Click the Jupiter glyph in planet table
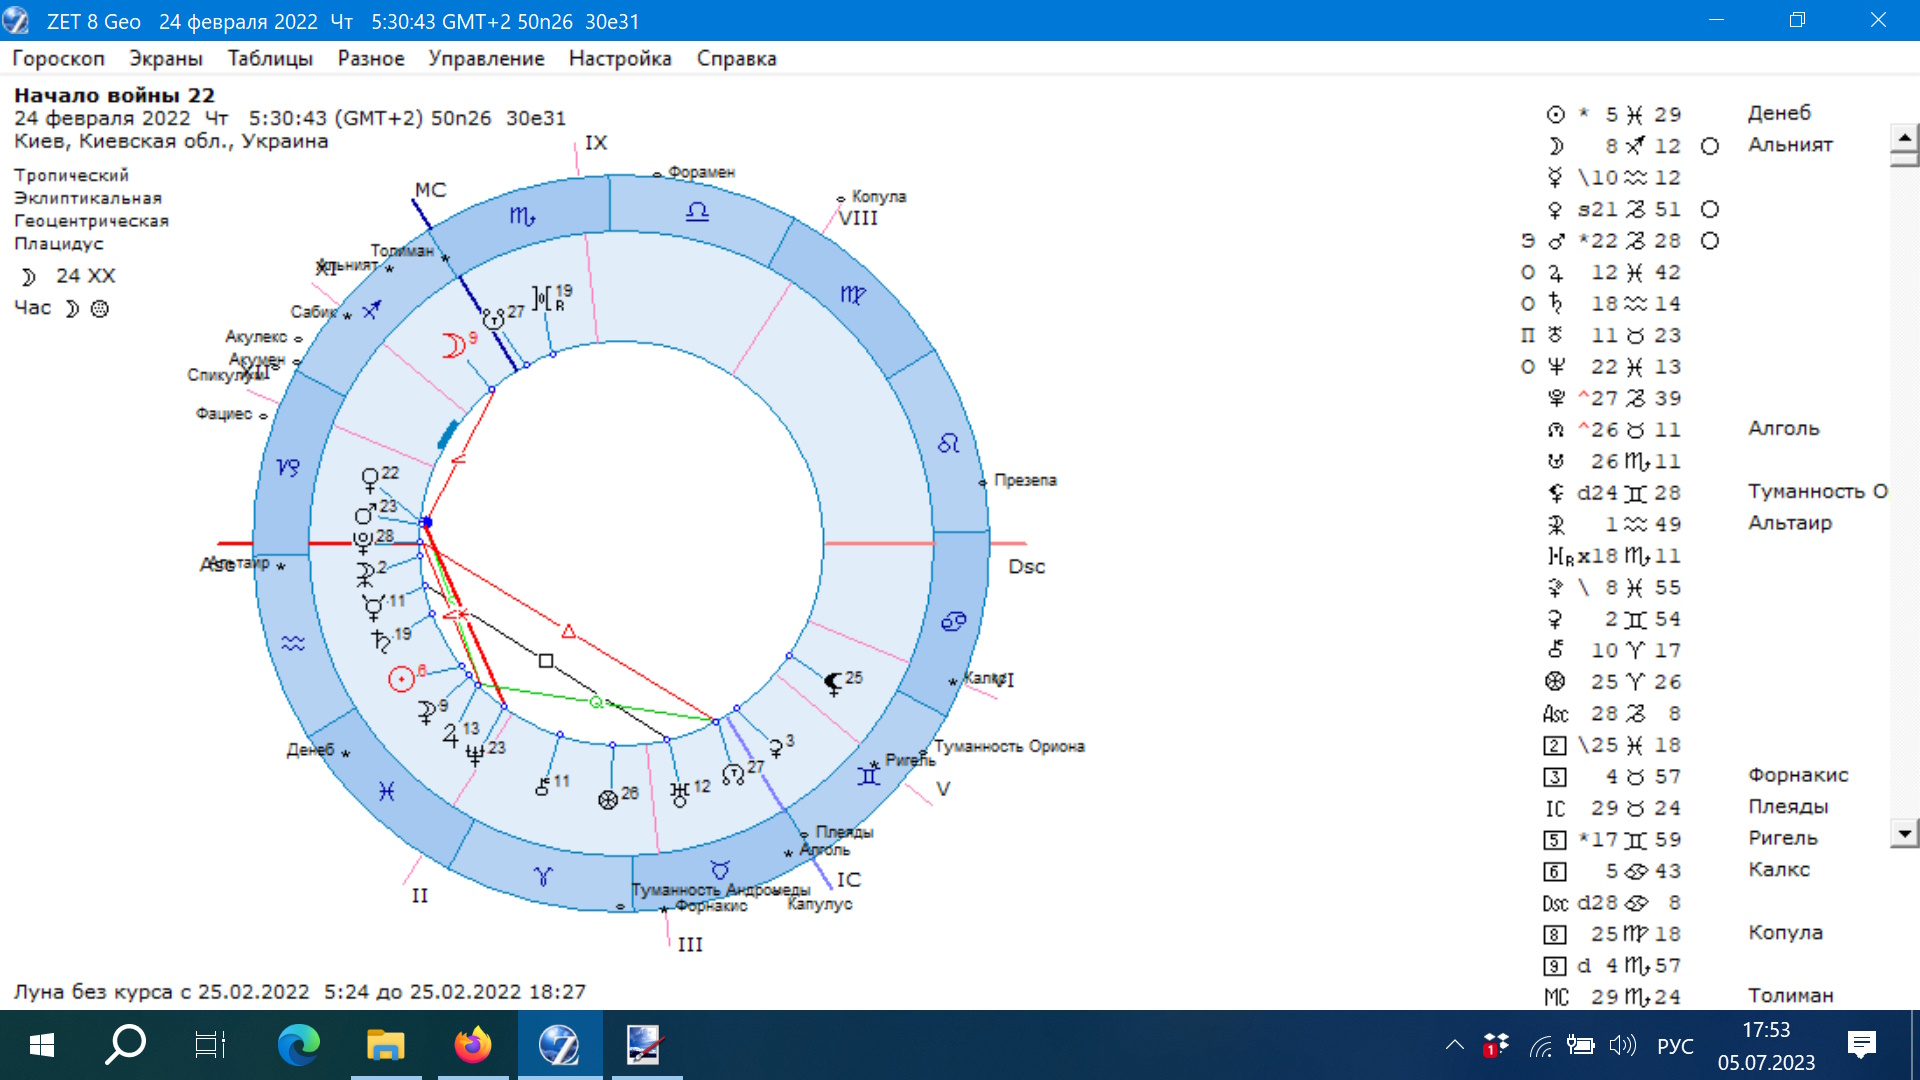Screen dimensions: 1920x1080 click(x=1555, y=273)
